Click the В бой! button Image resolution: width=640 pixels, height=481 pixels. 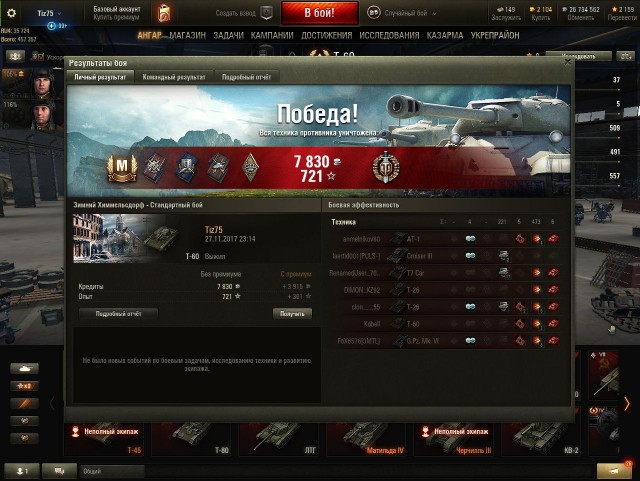320,13
